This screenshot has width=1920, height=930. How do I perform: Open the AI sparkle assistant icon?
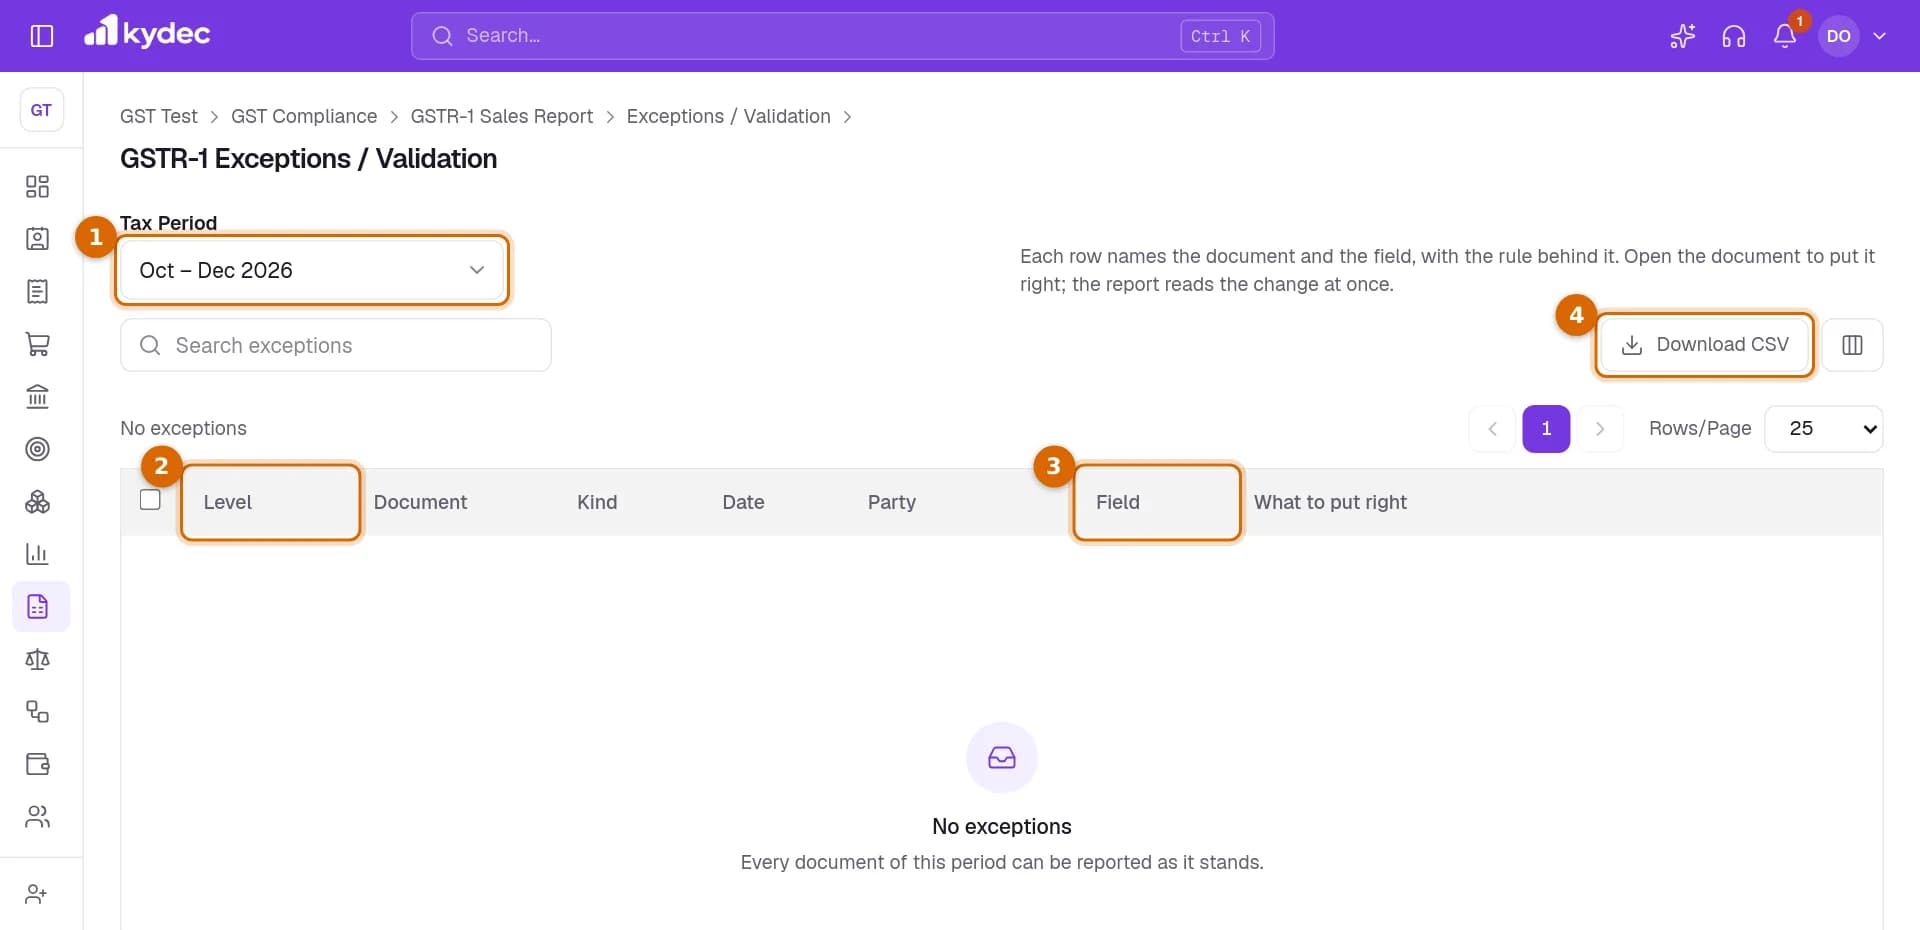click(x=1683, y=36)
